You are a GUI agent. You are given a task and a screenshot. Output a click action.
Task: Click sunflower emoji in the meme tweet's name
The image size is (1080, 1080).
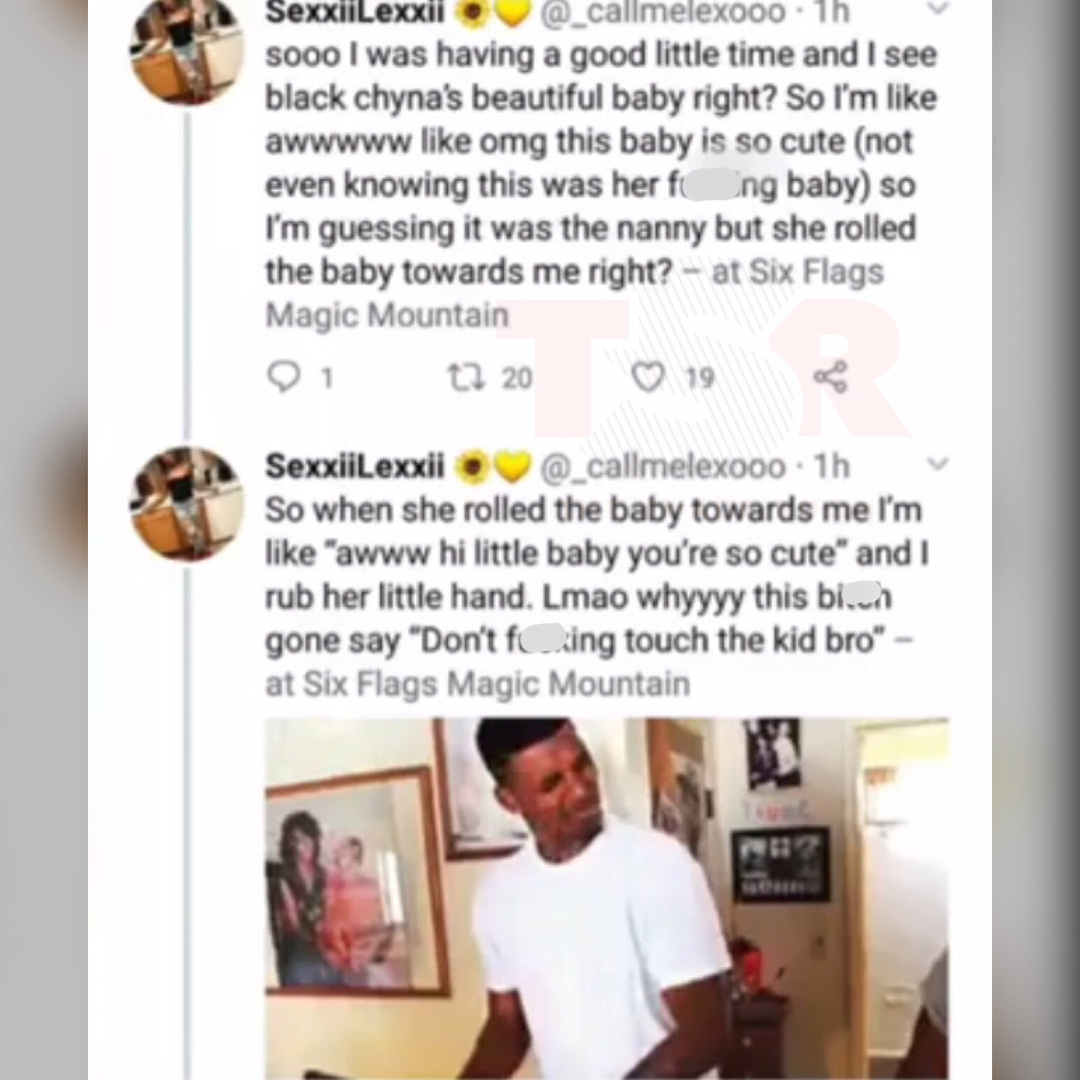(473, 468)
